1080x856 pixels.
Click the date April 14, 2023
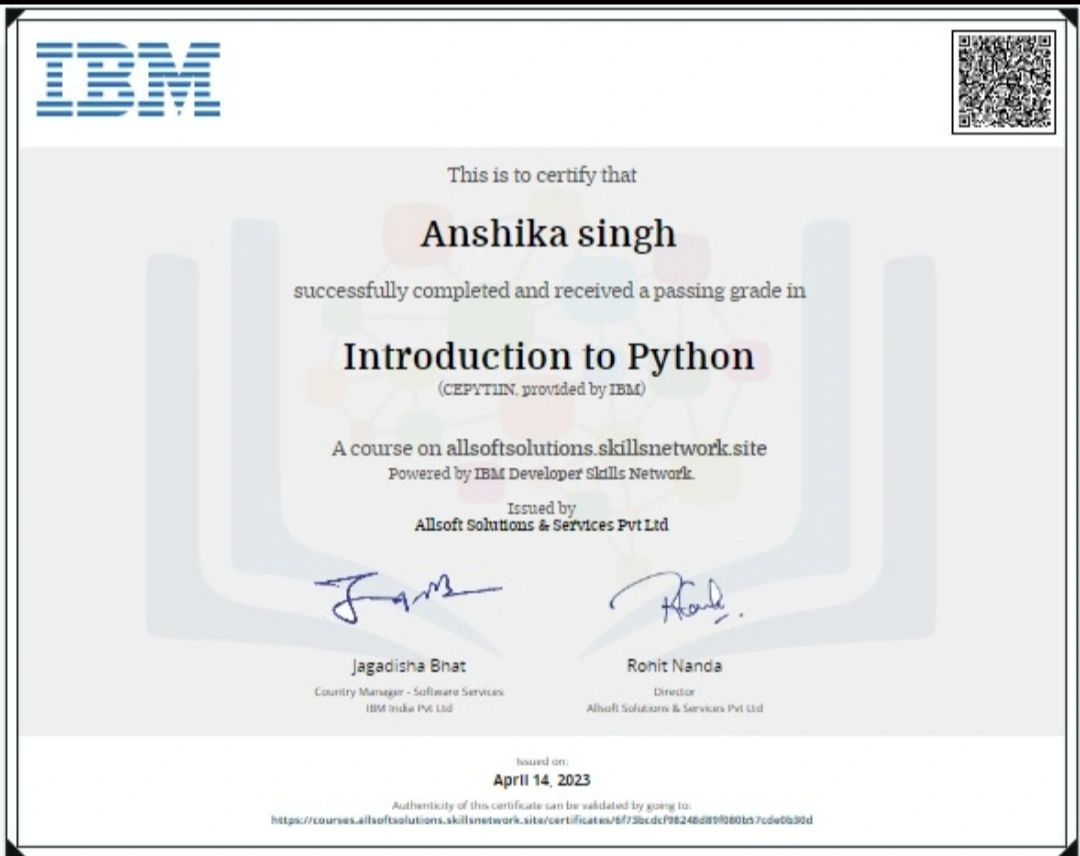point(541,780)
